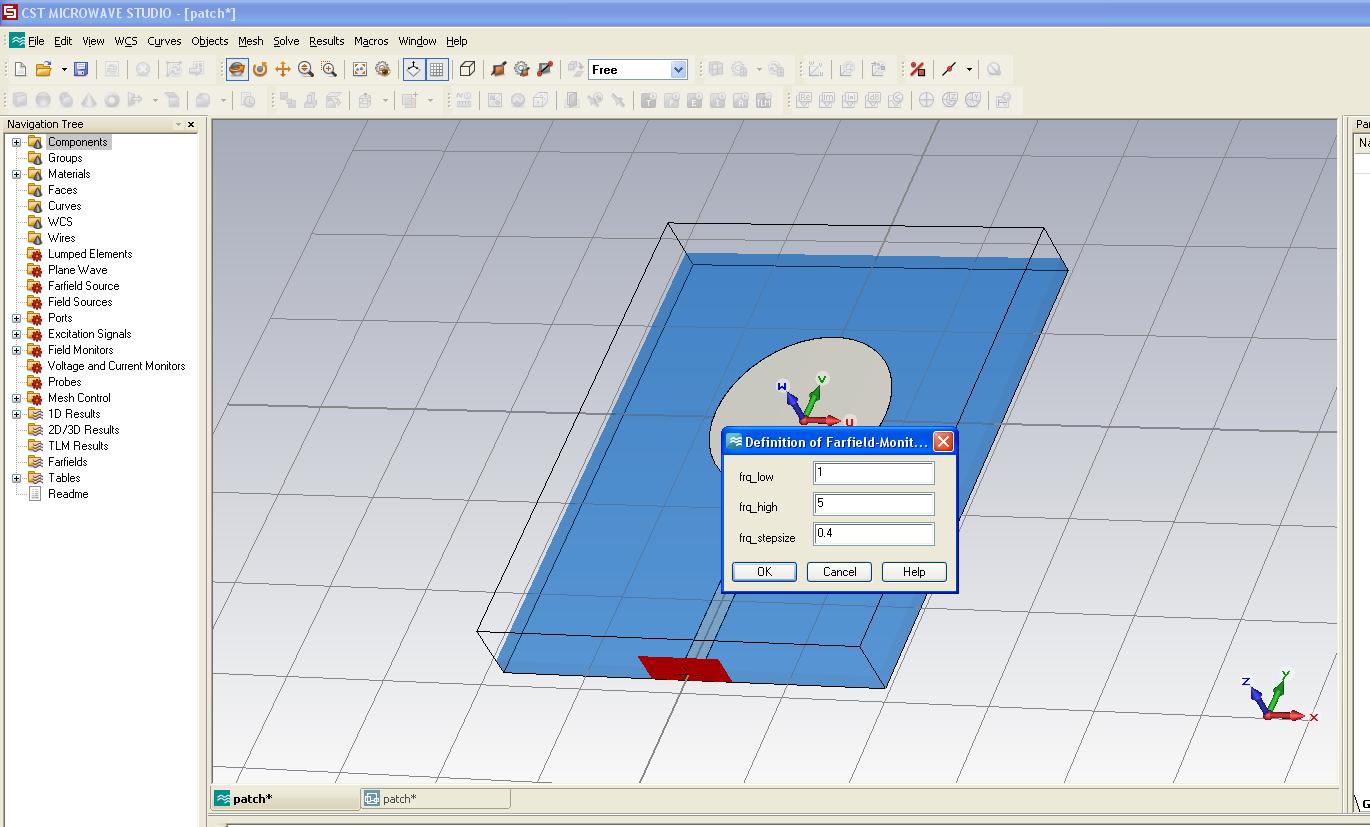Click the Save file icon
This screenshot has width=1370, height=827.
[x=81, y=69]
